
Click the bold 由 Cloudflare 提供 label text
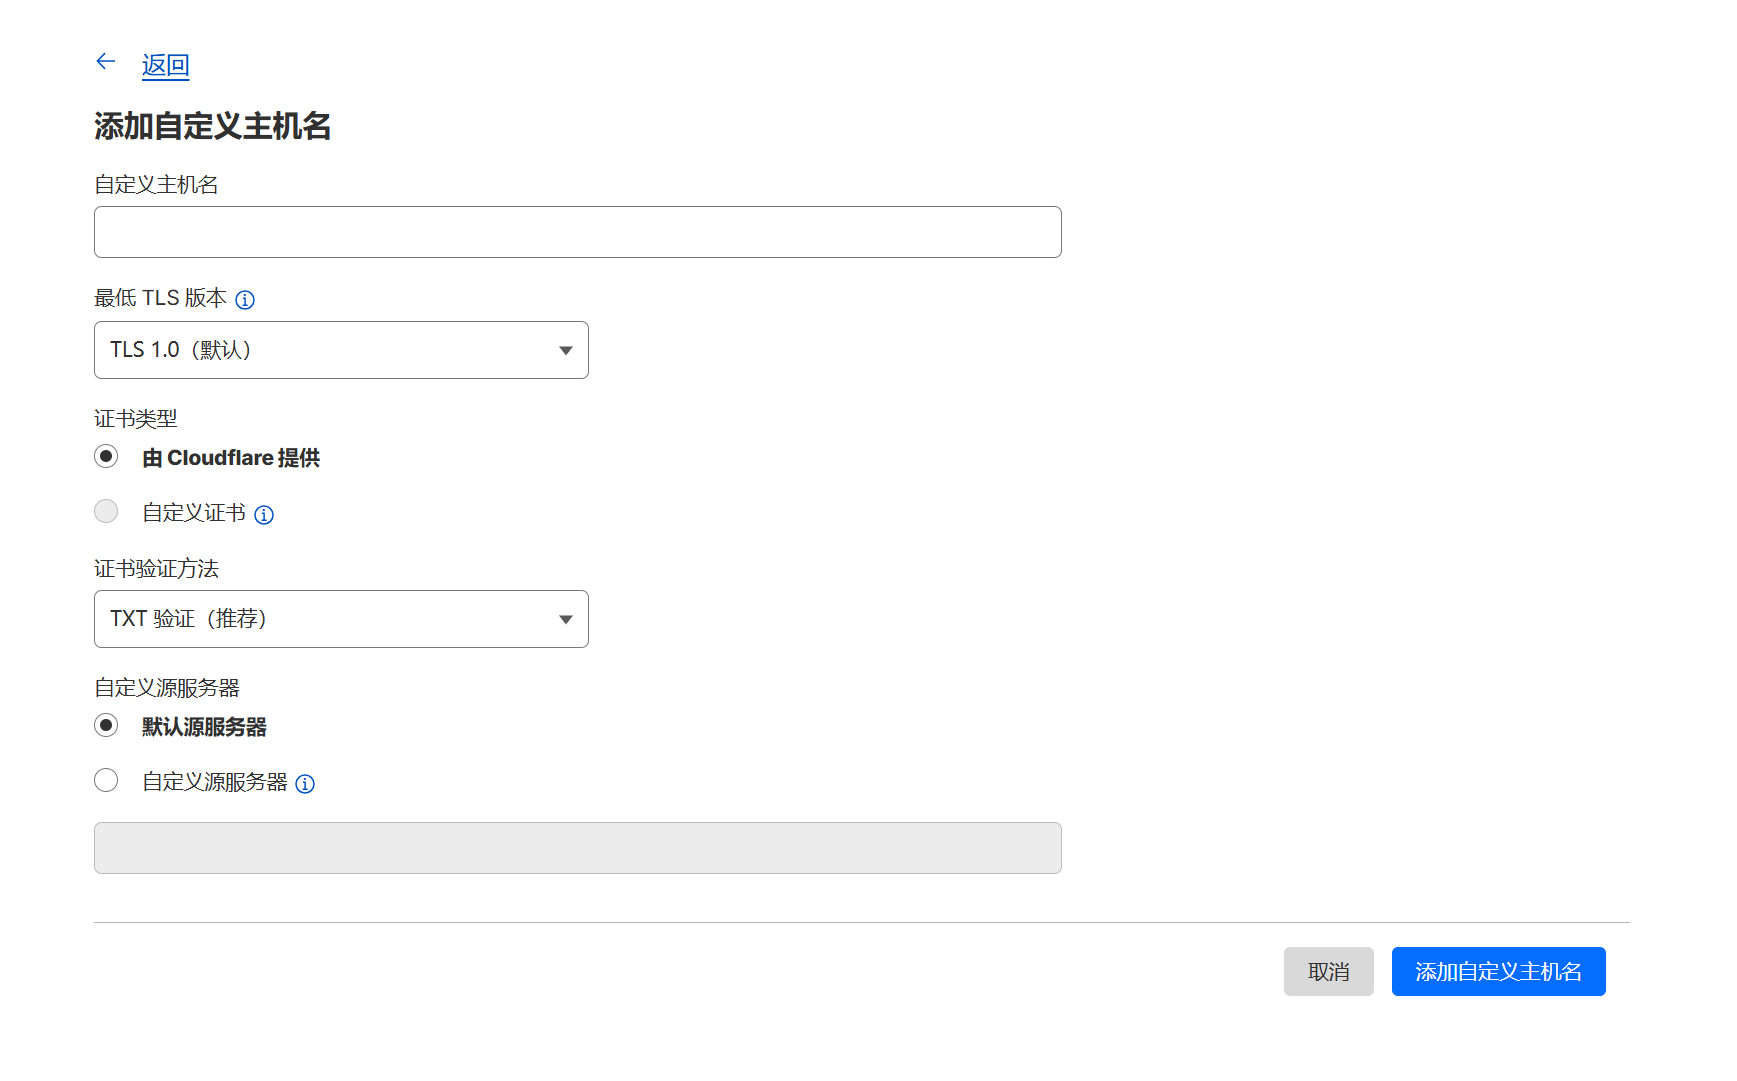(x=231, y=458)
